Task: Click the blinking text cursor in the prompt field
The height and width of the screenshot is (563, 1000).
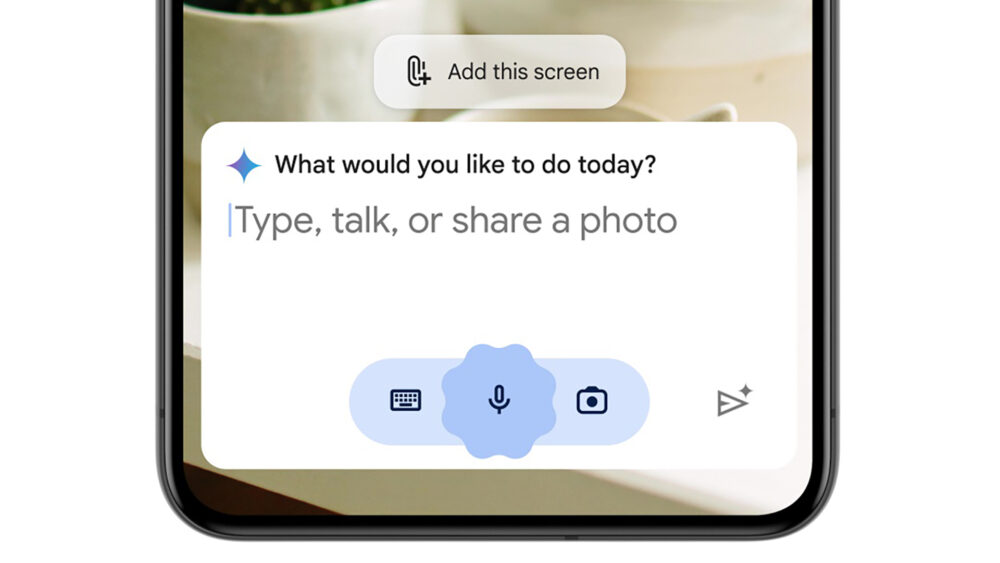Action: 230,221
